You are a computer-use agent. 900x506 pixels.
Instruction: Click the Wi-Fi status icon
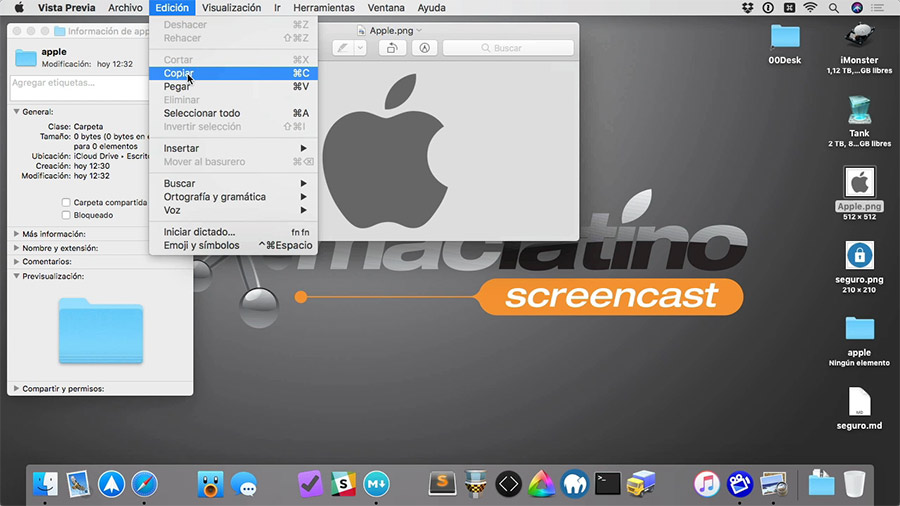pyautogui.click(x=810, y=7)
